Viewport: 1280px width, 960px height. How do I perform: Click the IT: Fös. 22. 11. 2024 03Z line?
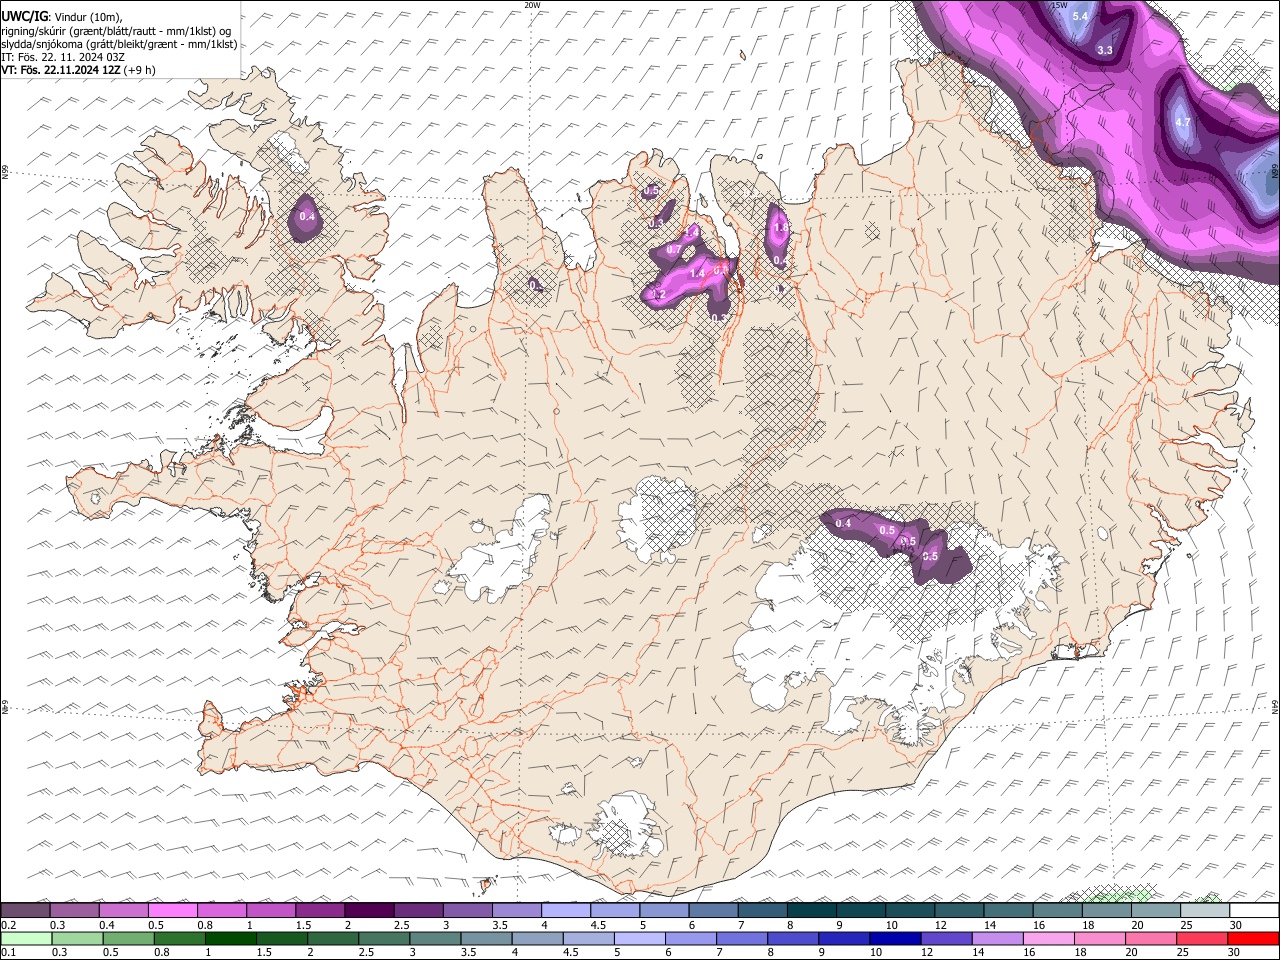click(x=63, y=57)
